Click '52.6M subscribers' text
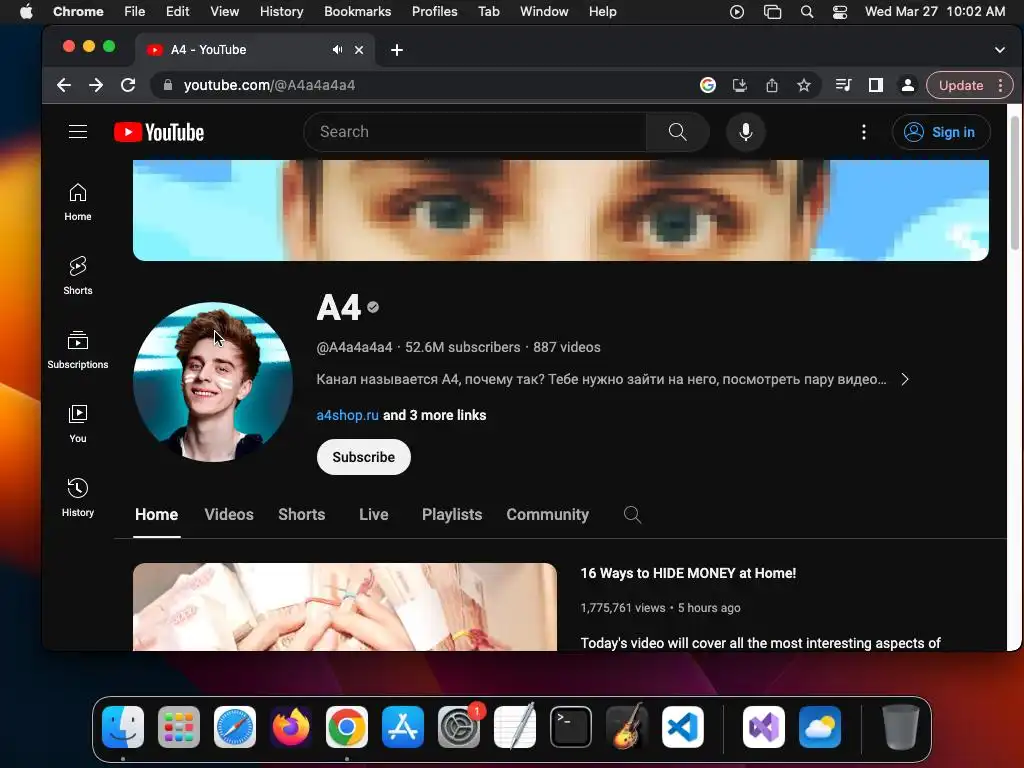 (462, 347)
